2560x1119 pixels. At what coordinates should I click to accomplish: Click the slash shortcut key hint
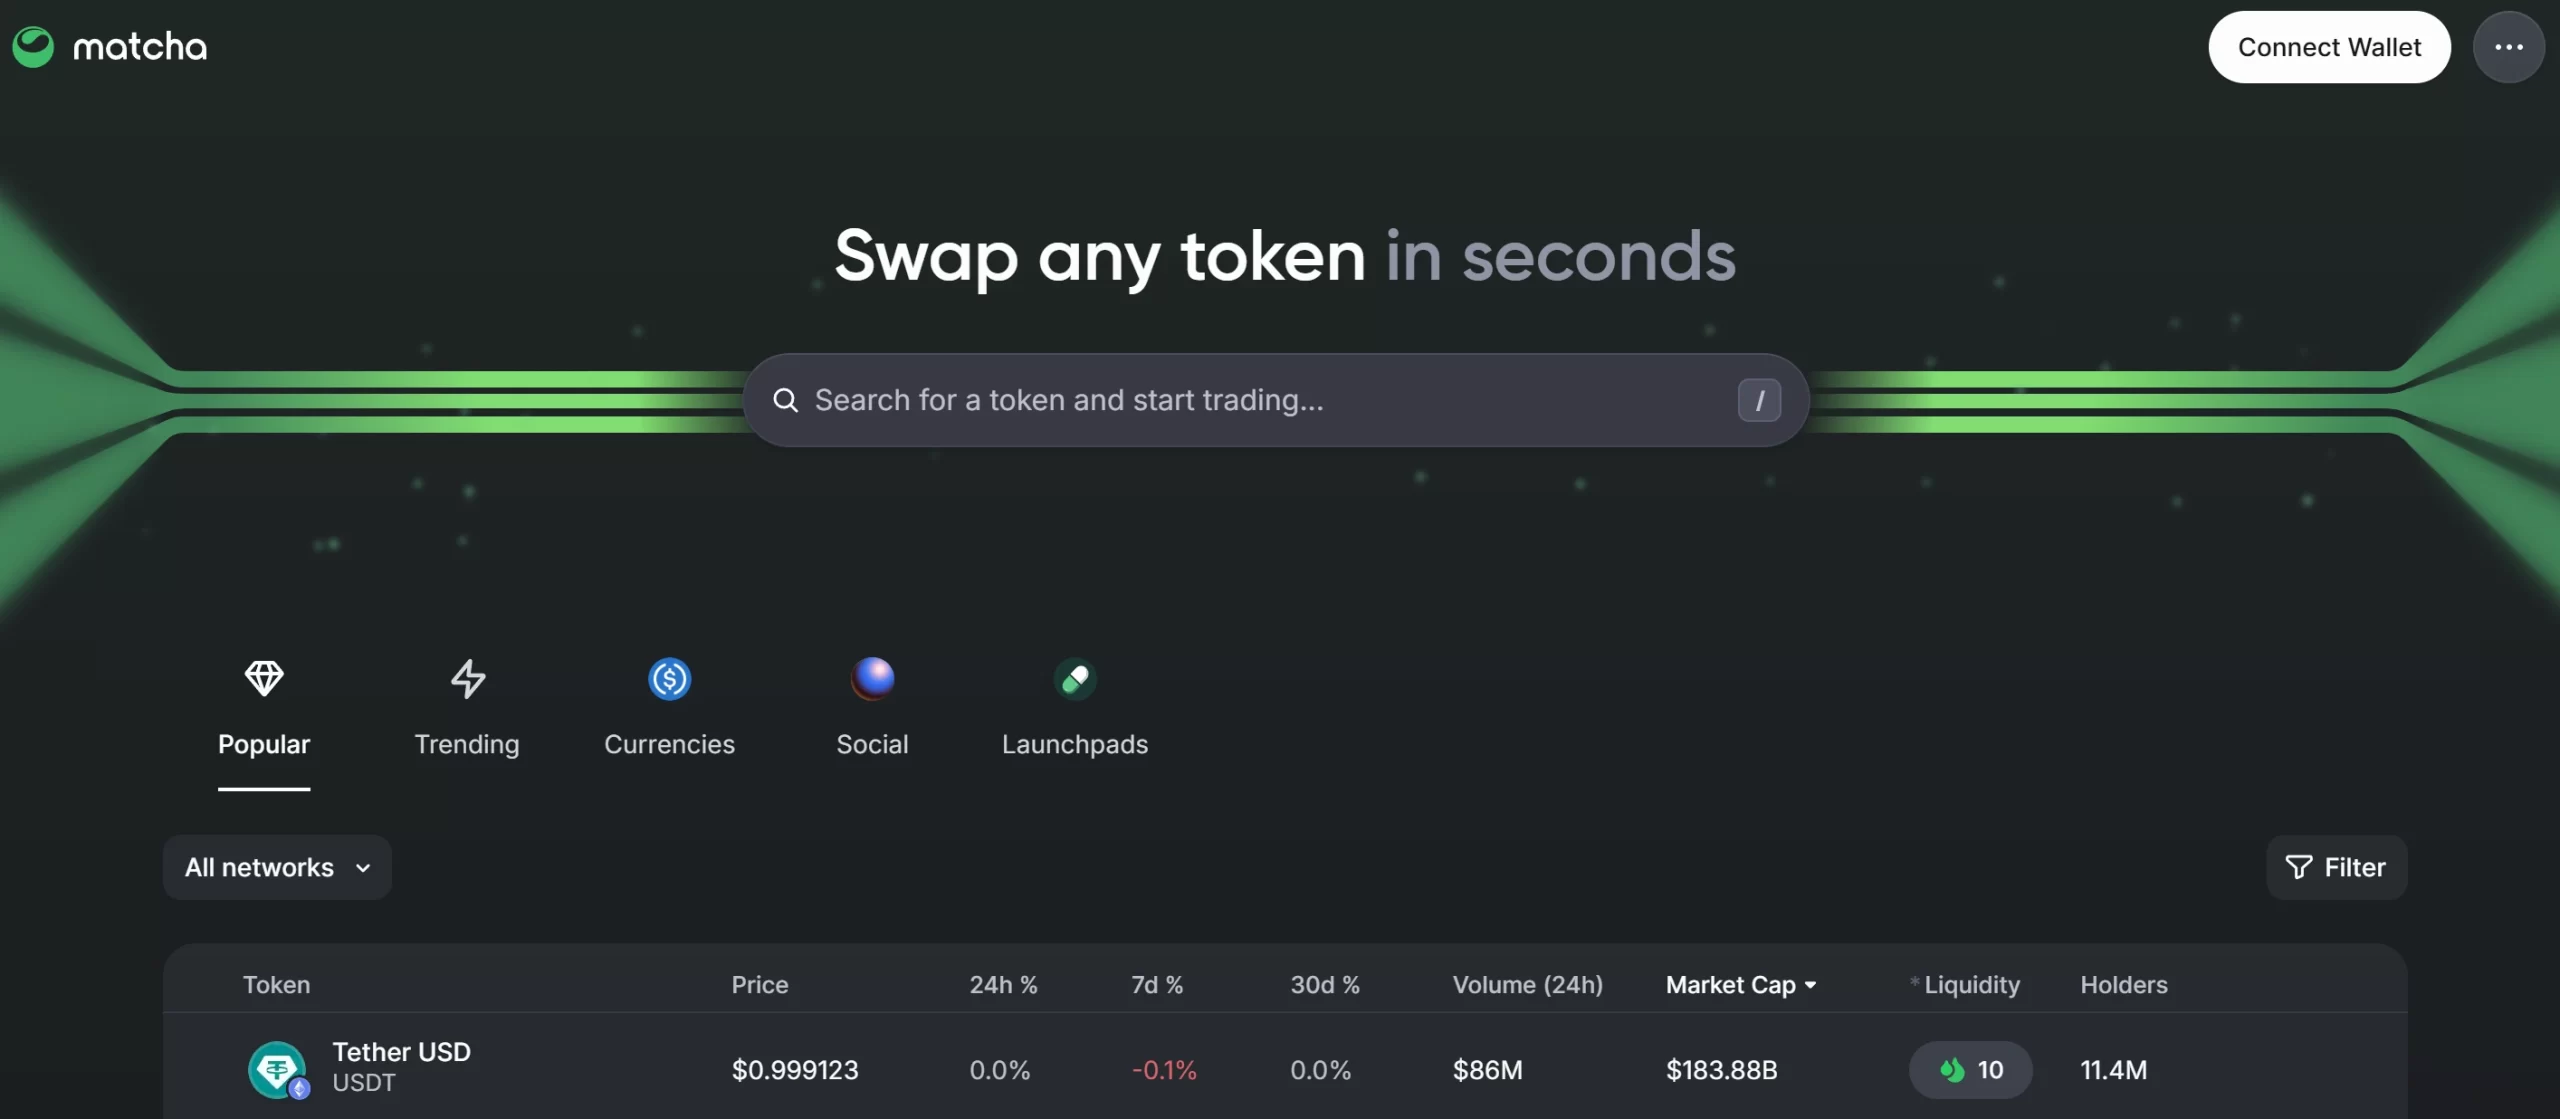coord(1759,400)
